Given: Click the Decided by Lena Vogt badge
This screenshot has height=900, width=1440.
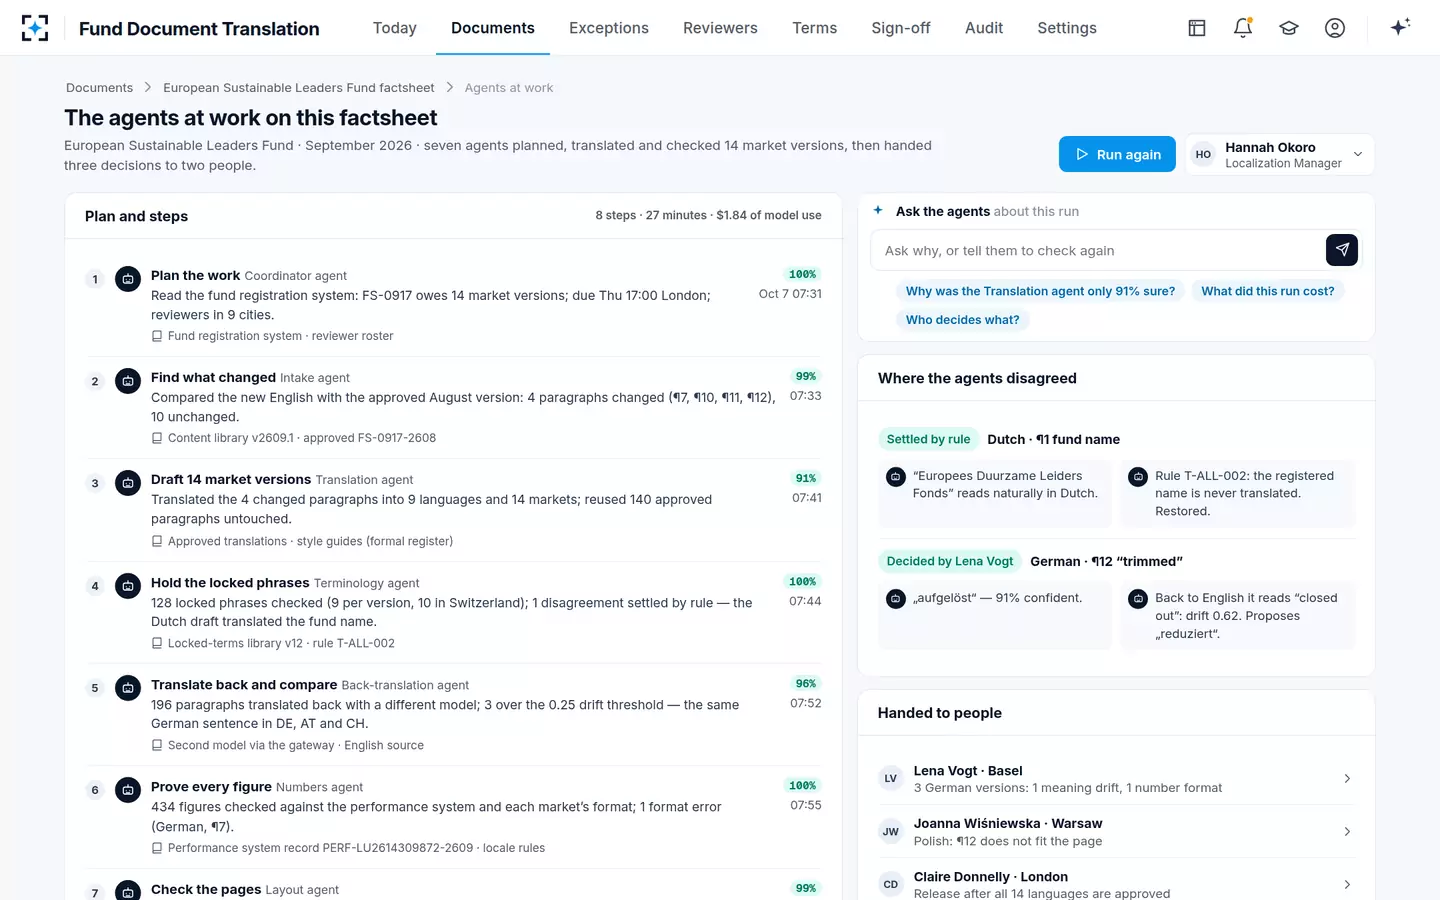Looking at the screenshot, I should point(950,561).
